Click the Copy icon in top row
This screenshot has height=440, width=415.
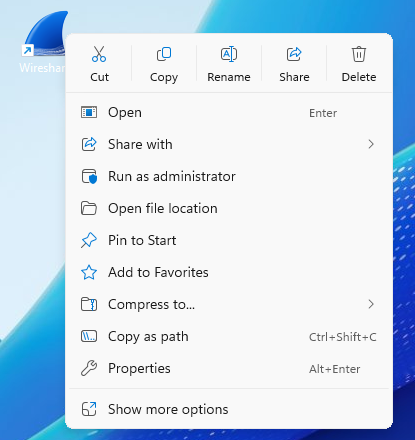(164, 54)
